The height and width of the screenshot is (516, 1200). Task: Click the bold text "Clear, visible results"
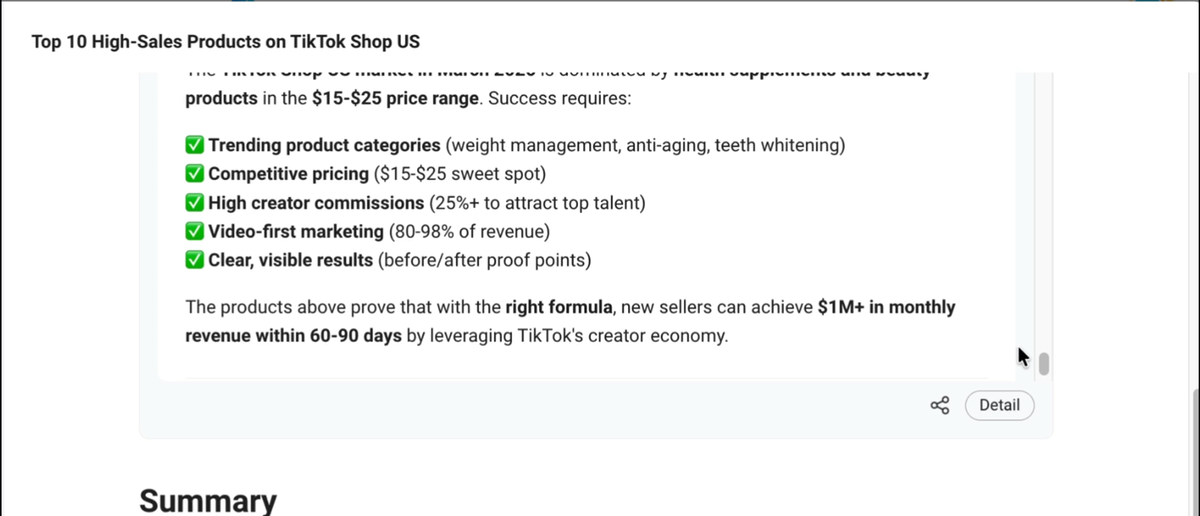[291, 261]
